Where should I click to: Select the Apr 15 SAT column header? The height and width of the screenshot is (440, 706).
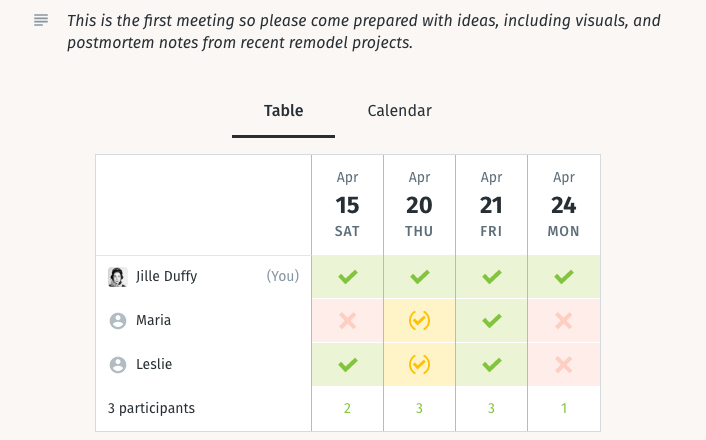tap(348, 205)
